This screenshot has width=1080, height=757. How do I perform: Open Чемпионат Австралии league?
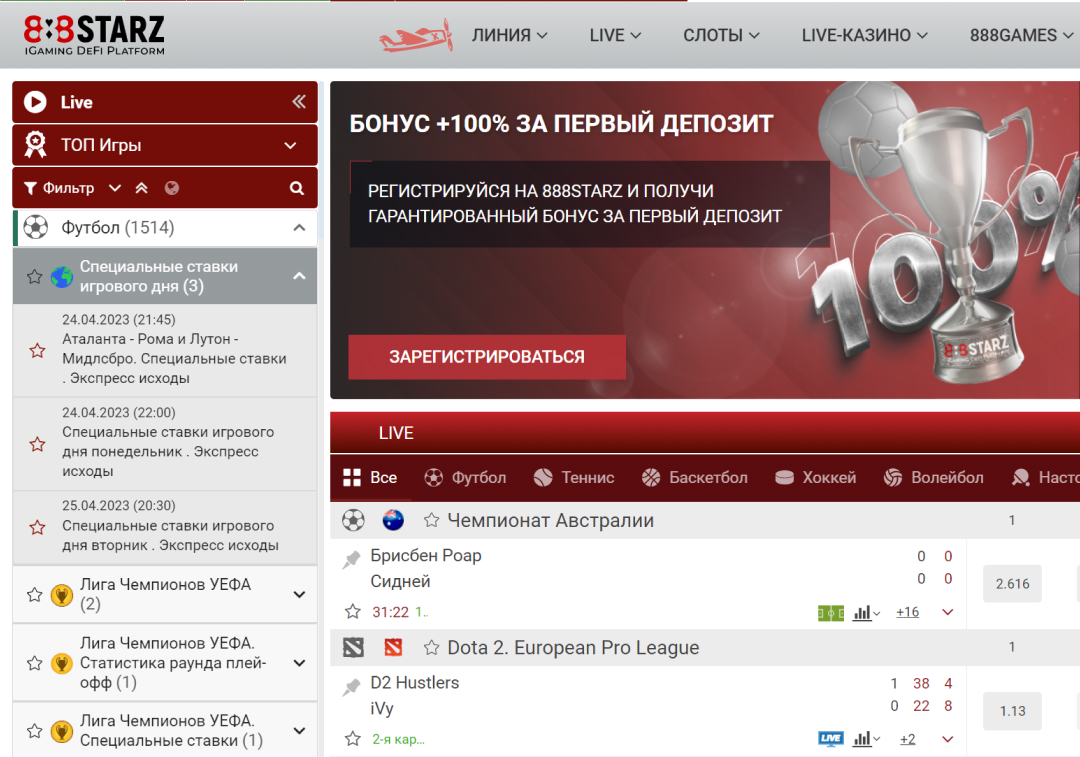click(x=550, y=520)
